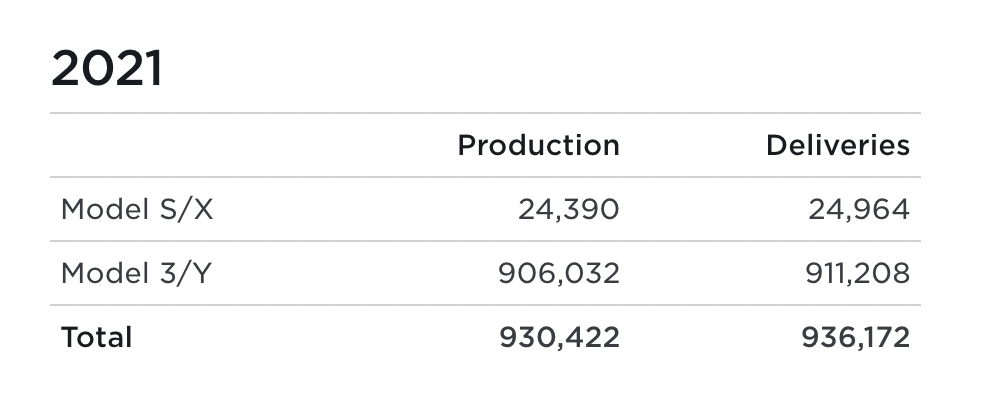Select total production value 930,422
The height and width of the screenshot is (408, 996).
pyautogui.click(x=558, y=337)
